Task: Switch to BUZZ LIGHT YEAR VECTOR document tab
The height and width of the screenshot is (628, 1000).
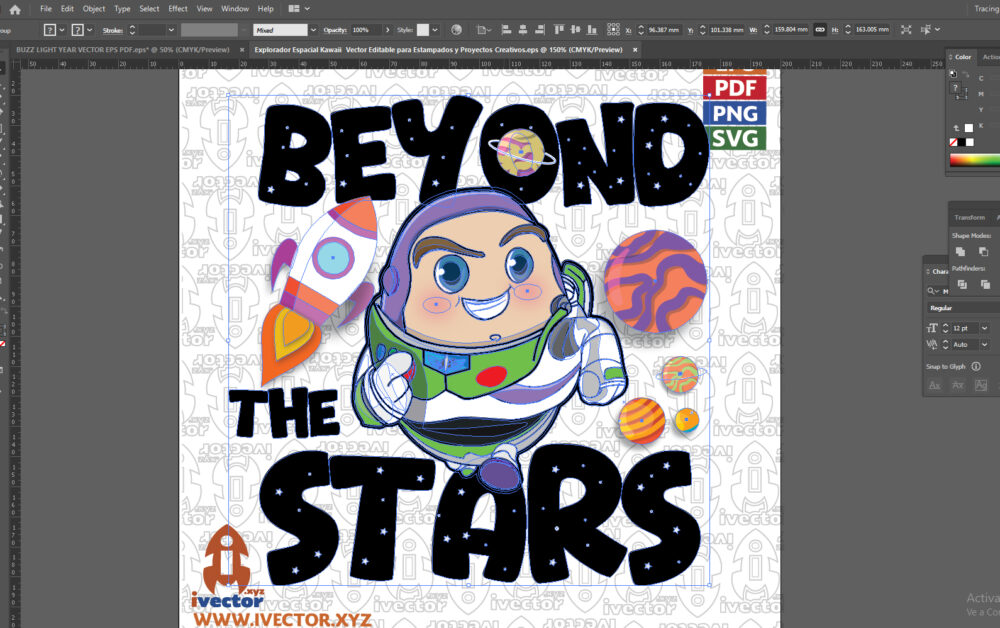Action: [122, 50]
